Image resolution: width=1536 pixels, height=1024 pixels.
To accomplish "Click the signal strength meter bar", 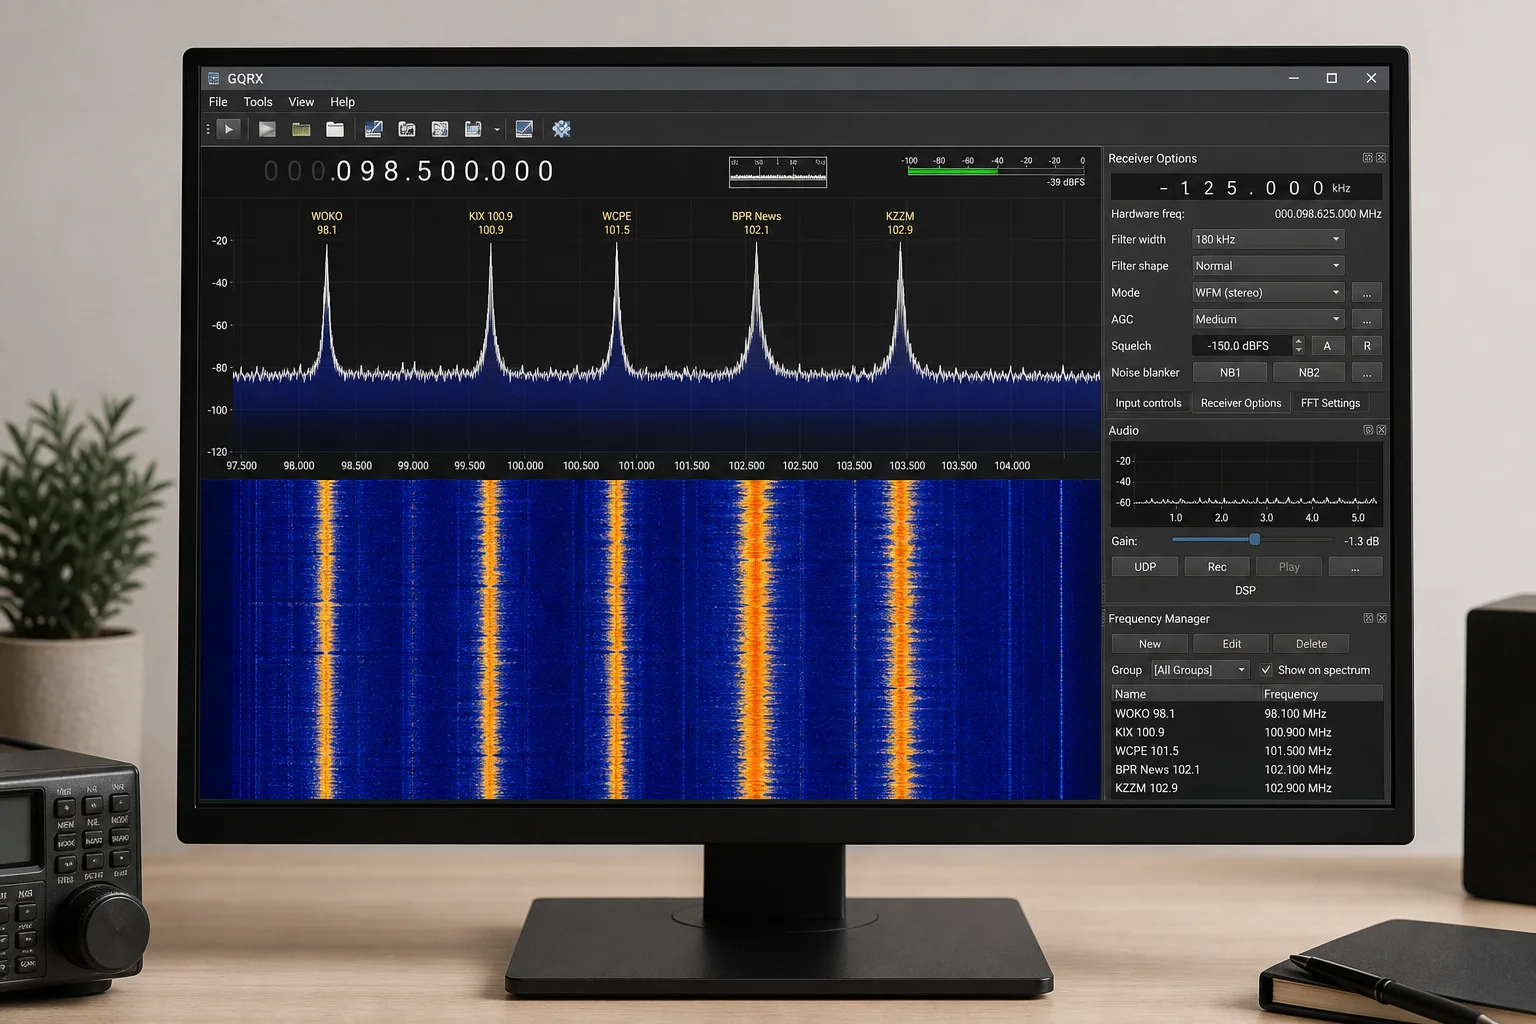I will [x=996, y=171].
